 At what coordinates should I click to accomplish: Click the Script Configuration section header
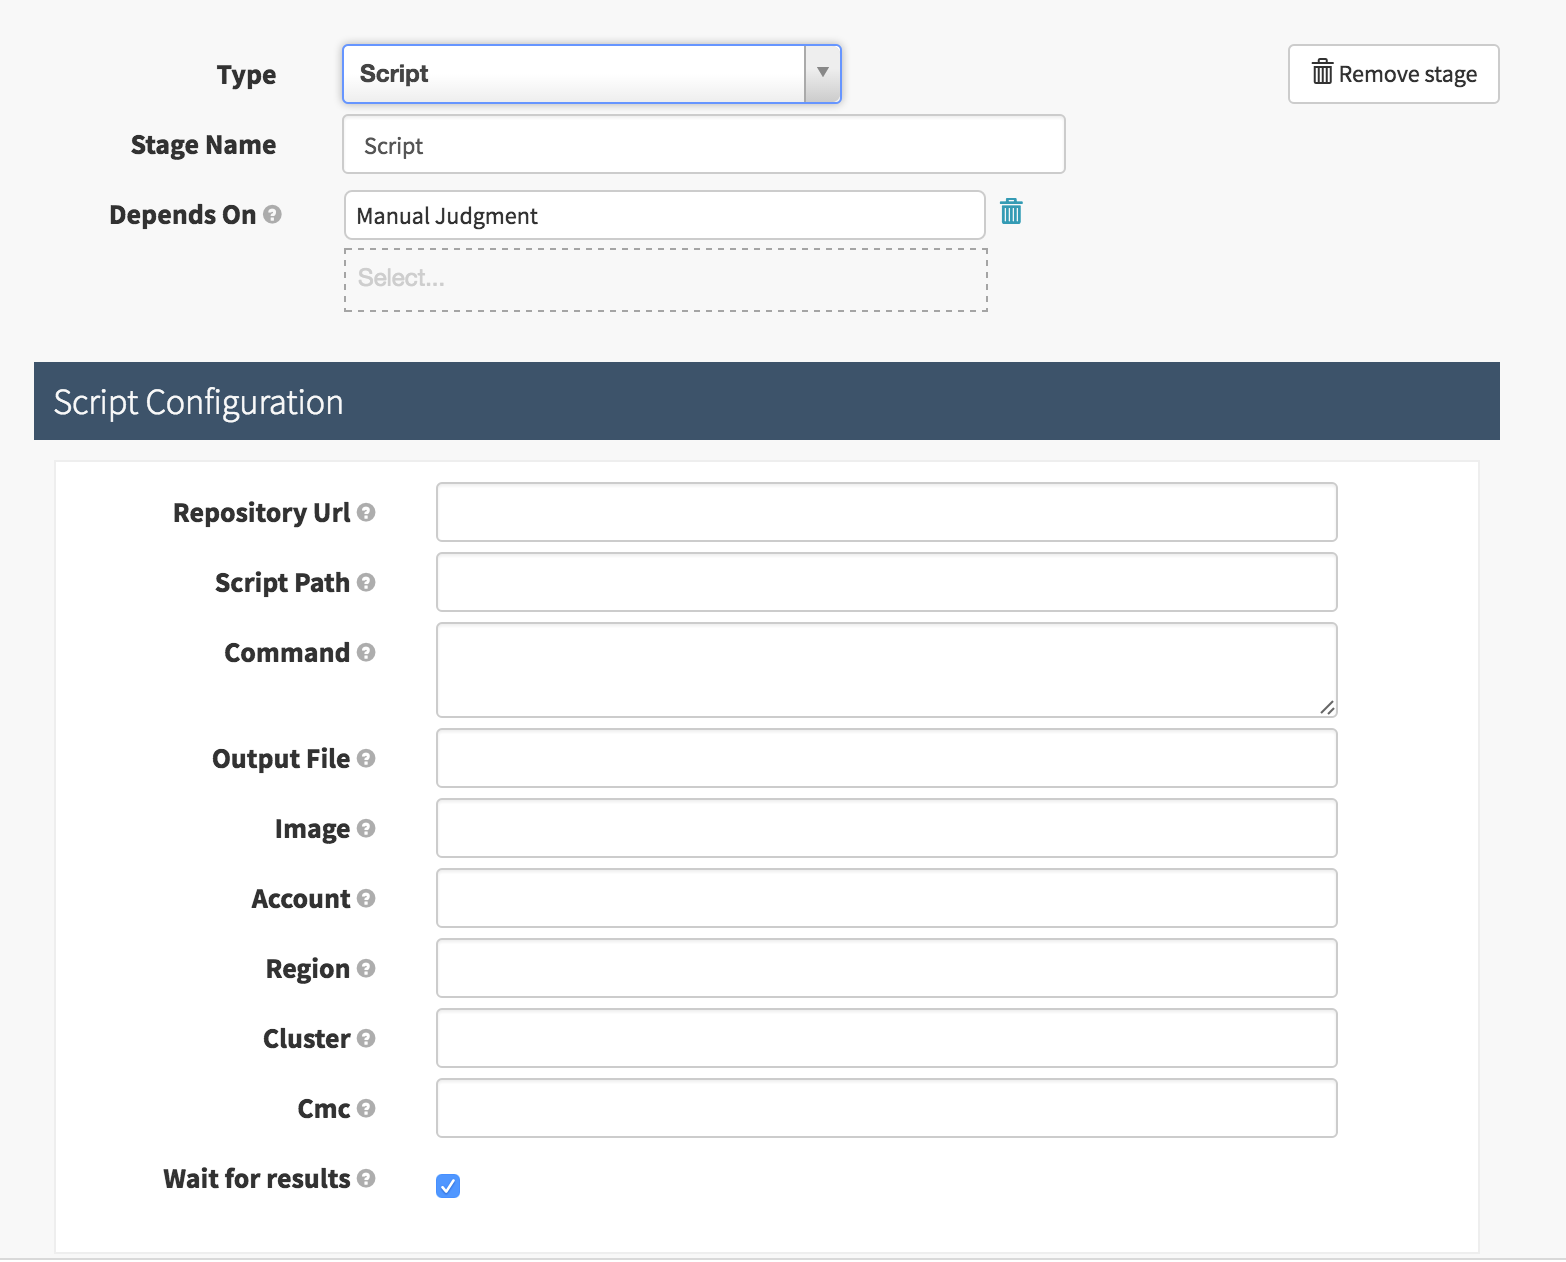[766, 402]
